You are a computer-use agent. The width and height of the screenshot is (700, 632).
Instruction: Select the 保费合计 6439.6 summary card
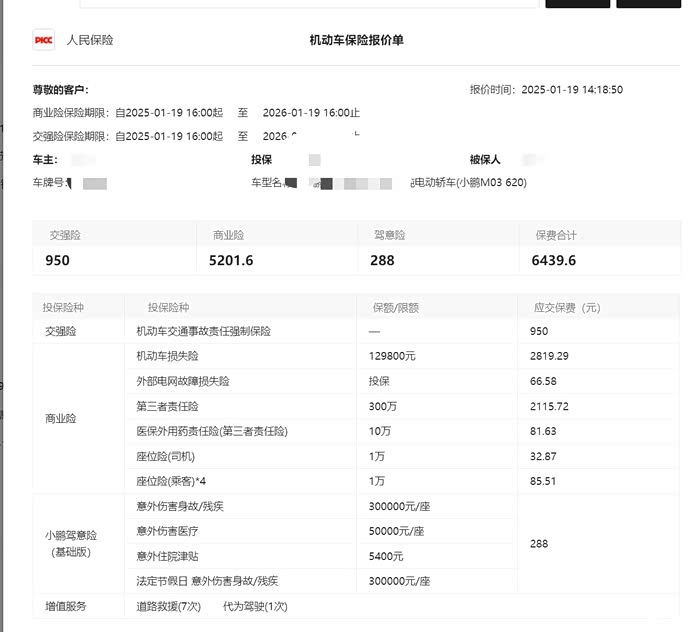[599, 248]
